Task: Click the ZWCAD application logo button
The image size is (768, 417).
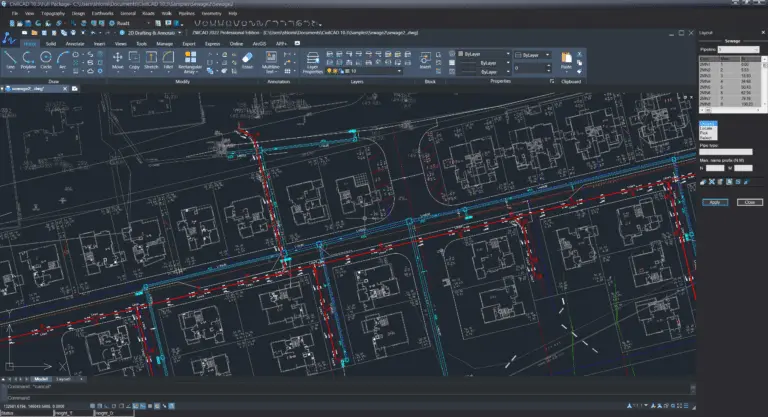Action: 9,38
